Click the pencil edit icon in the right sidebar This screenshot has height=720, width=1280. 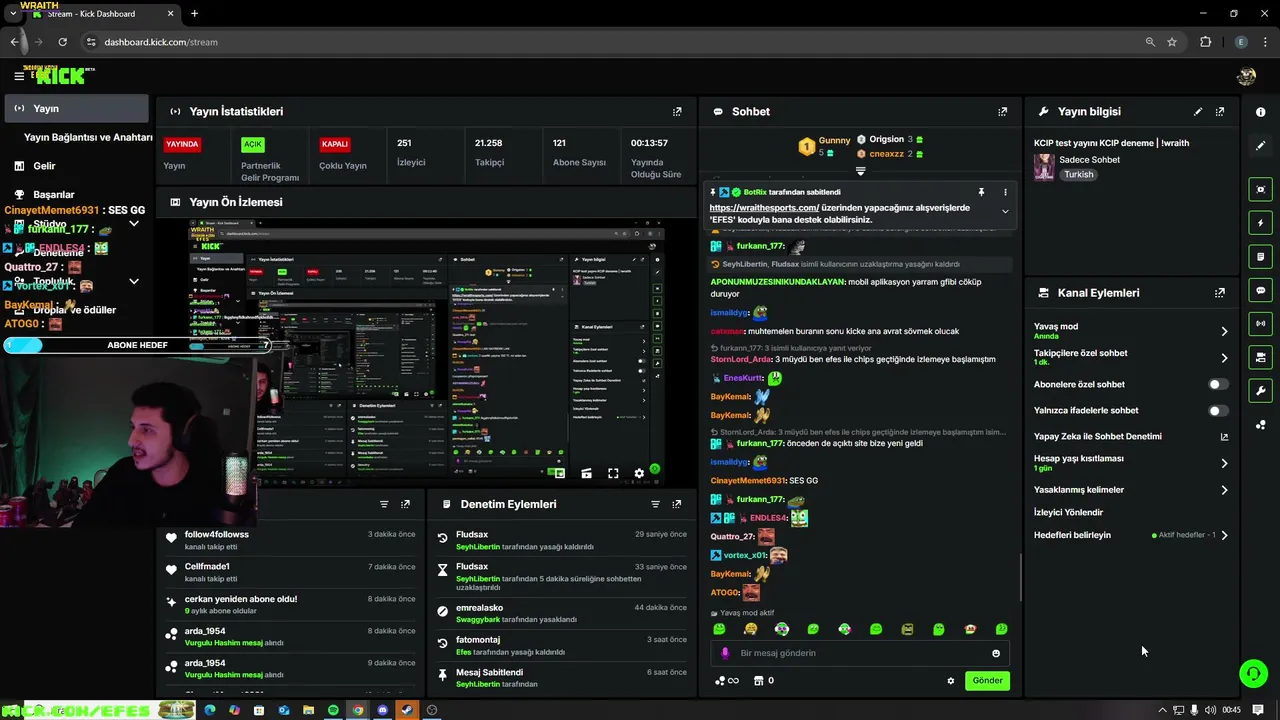coord(1261,146)
